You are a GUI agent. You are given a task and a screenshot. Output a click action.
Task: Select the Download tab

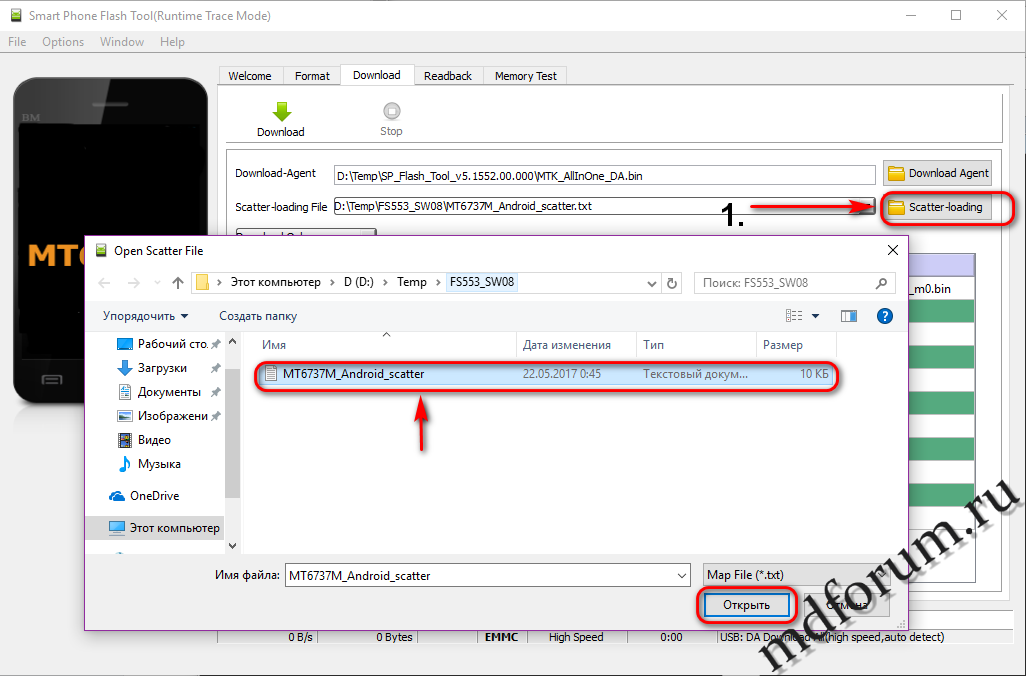click(377, 75)
